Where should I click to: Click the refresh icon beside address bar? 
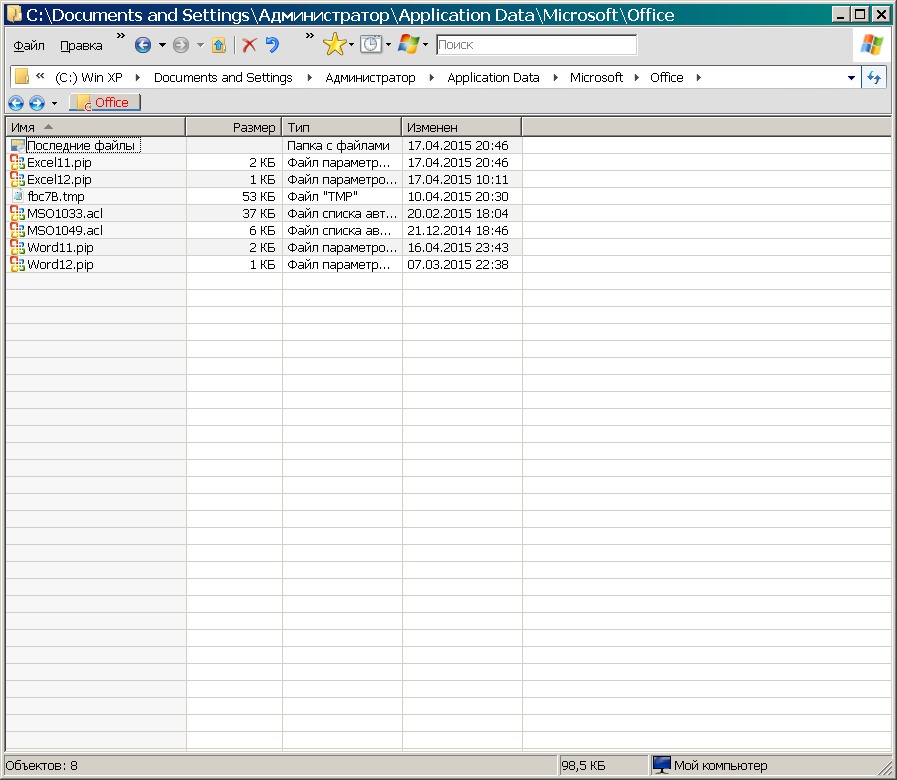click(x=875, y=78)
